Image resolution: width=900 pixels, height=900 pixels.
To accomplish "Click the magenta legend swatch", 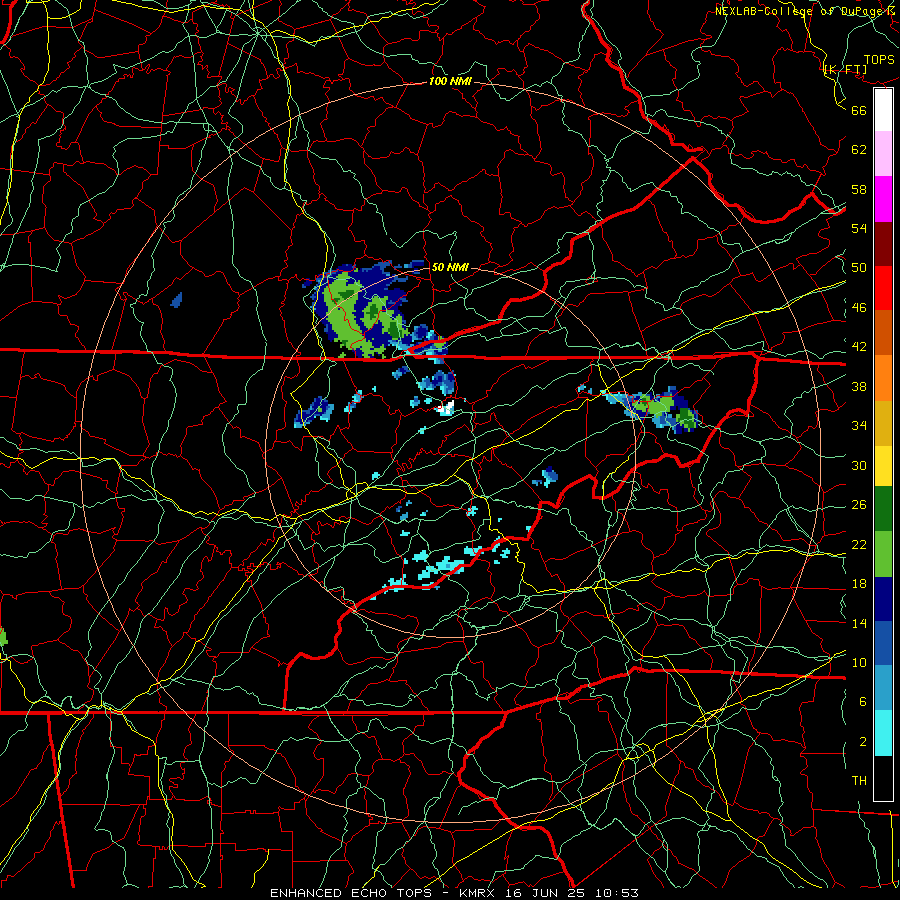I will [883, 199].
